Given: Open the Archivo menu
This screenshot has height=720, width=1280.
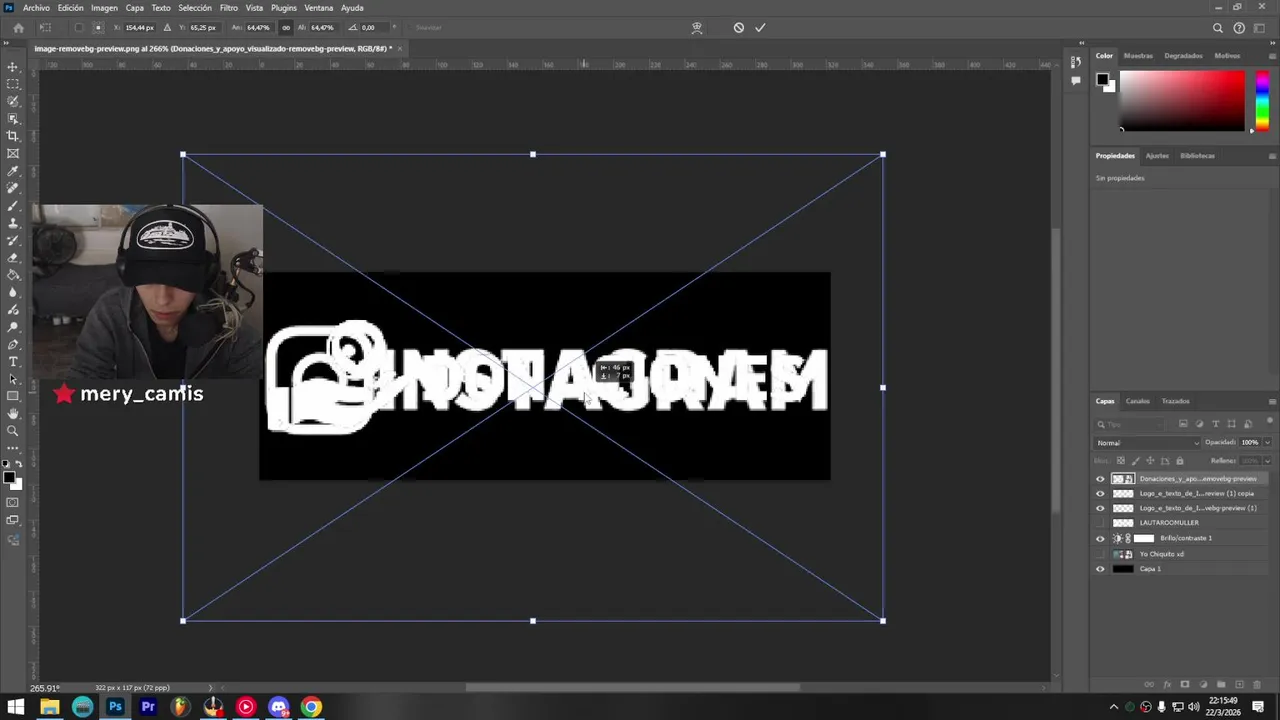Looking at the screenshot, I should (36, 8).
